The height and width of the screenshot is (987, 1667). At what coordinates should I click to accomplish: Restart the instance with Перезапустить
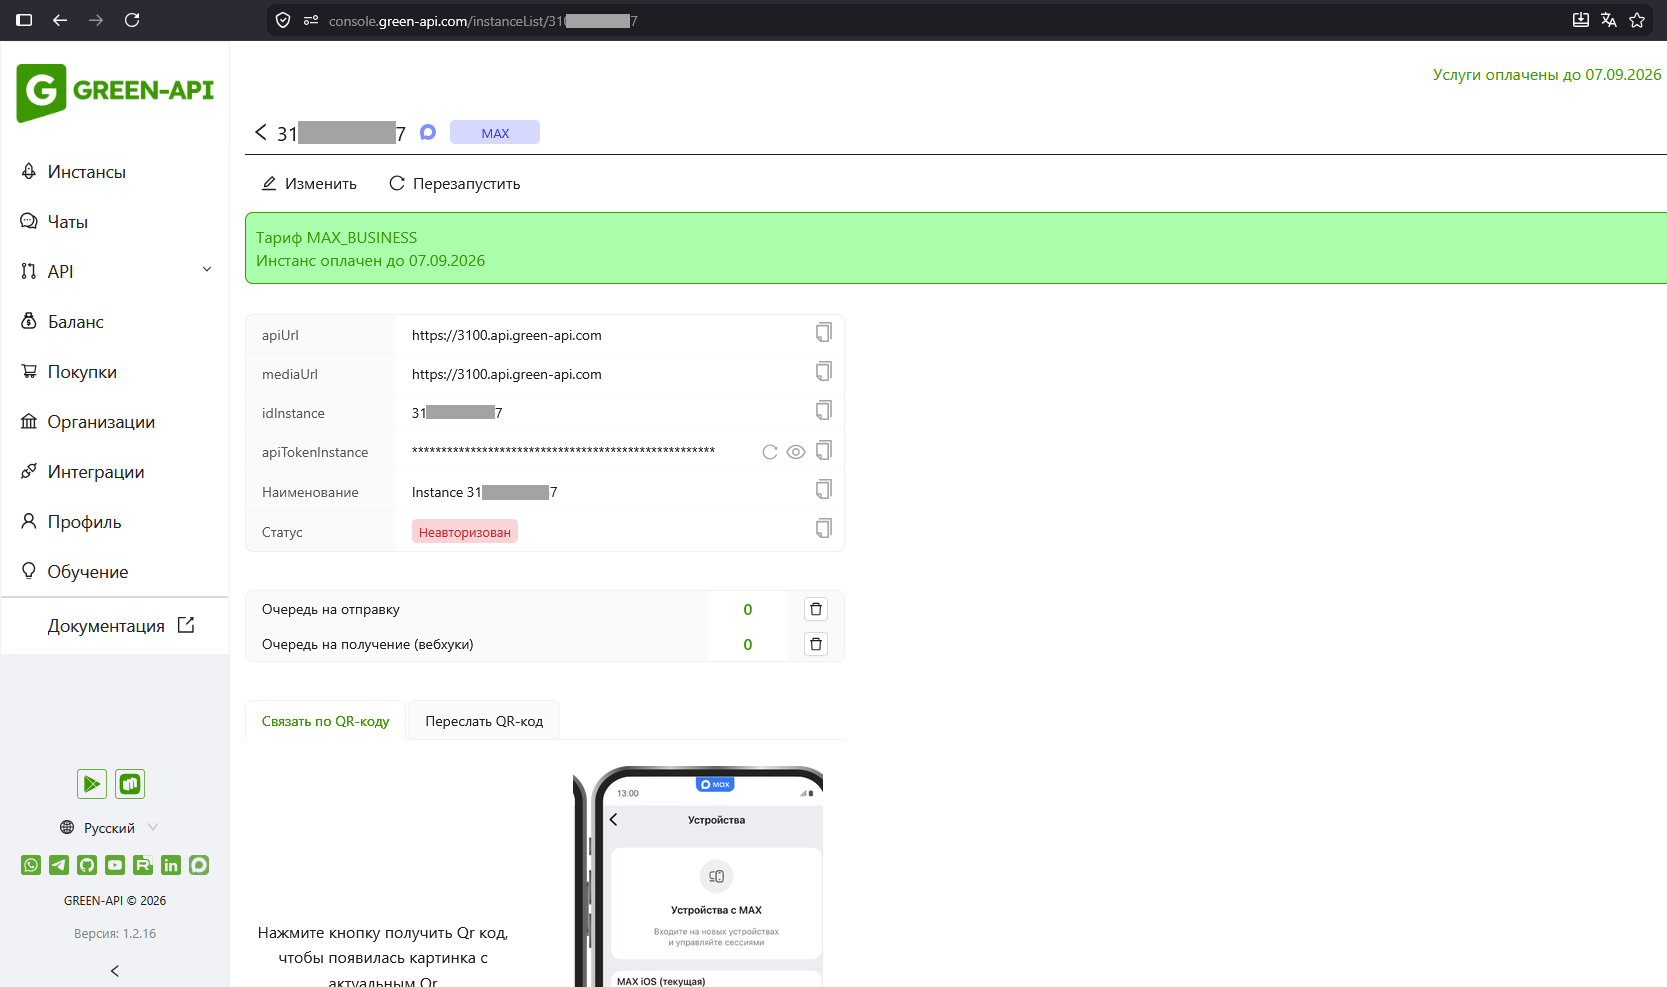(455, 184)
